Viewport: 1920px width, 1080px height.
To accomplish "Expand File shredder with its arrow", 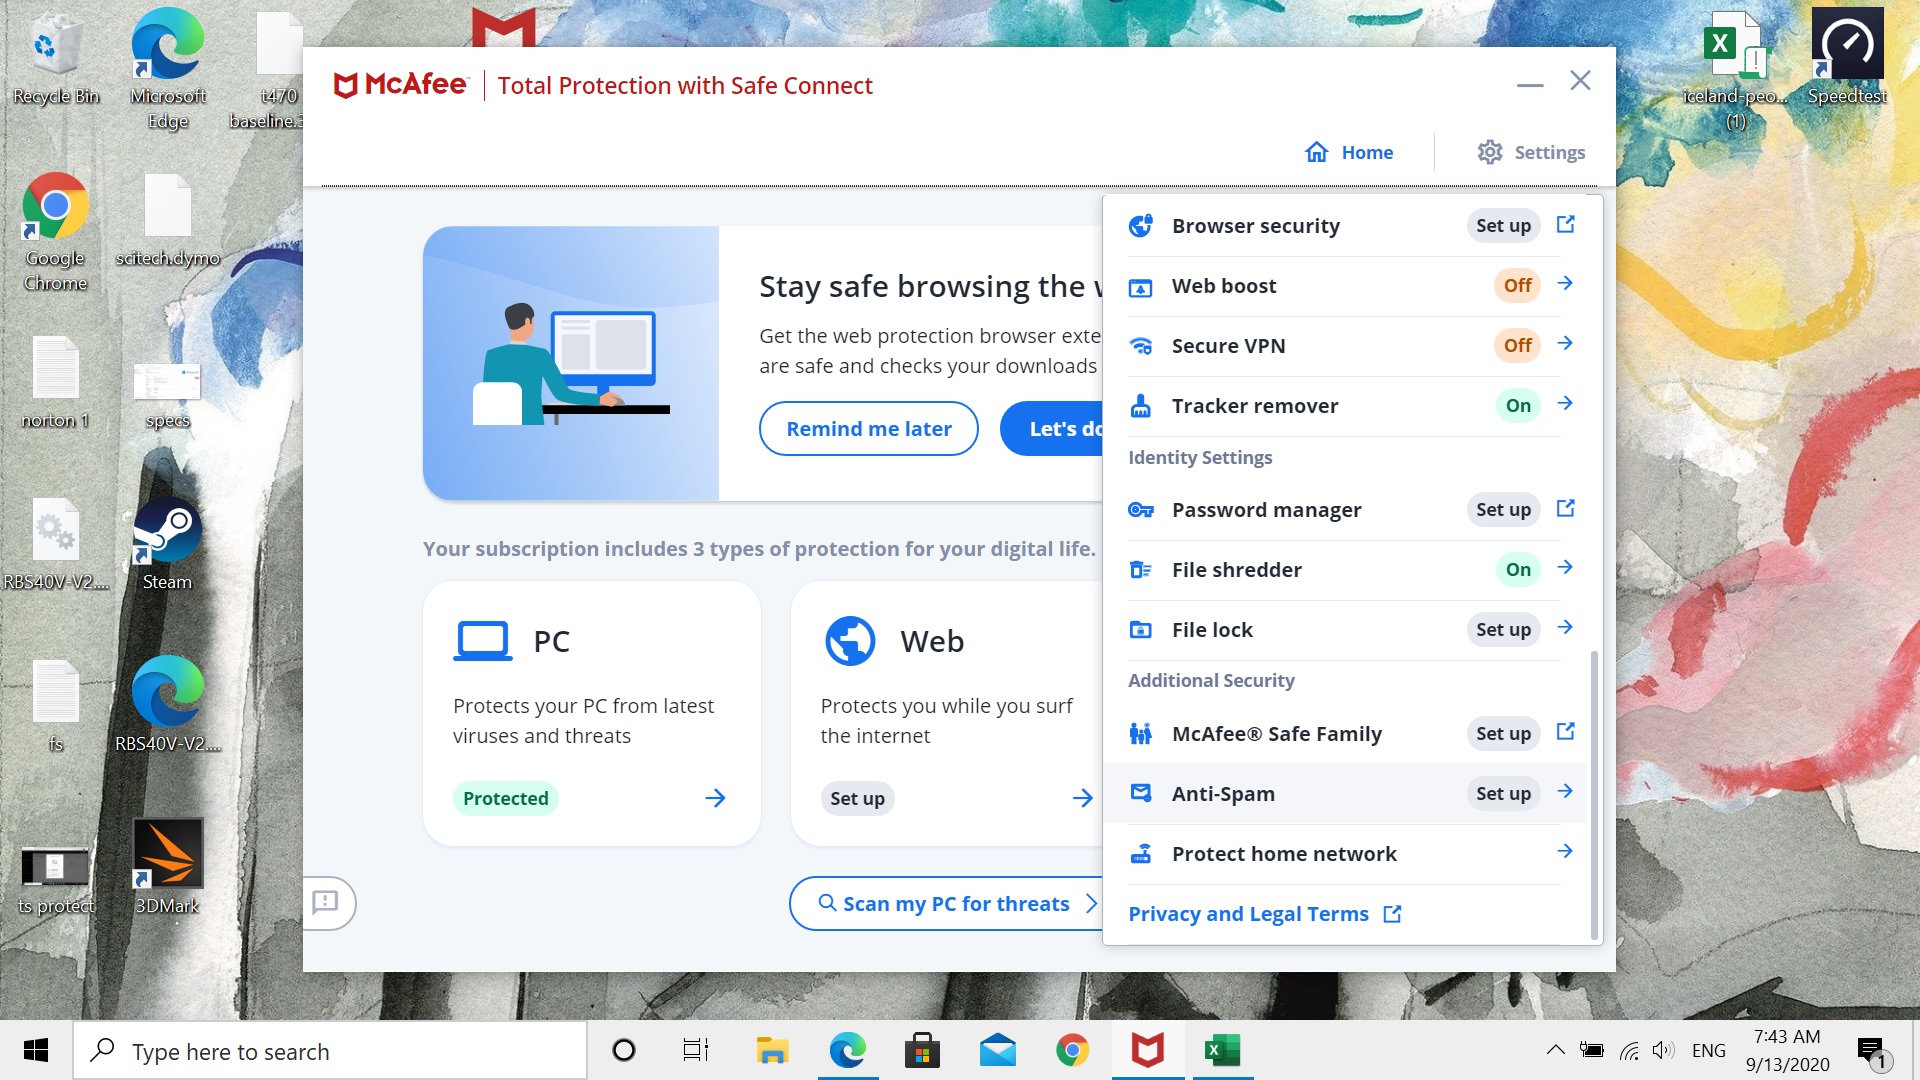I will (x=1565, y=568).
